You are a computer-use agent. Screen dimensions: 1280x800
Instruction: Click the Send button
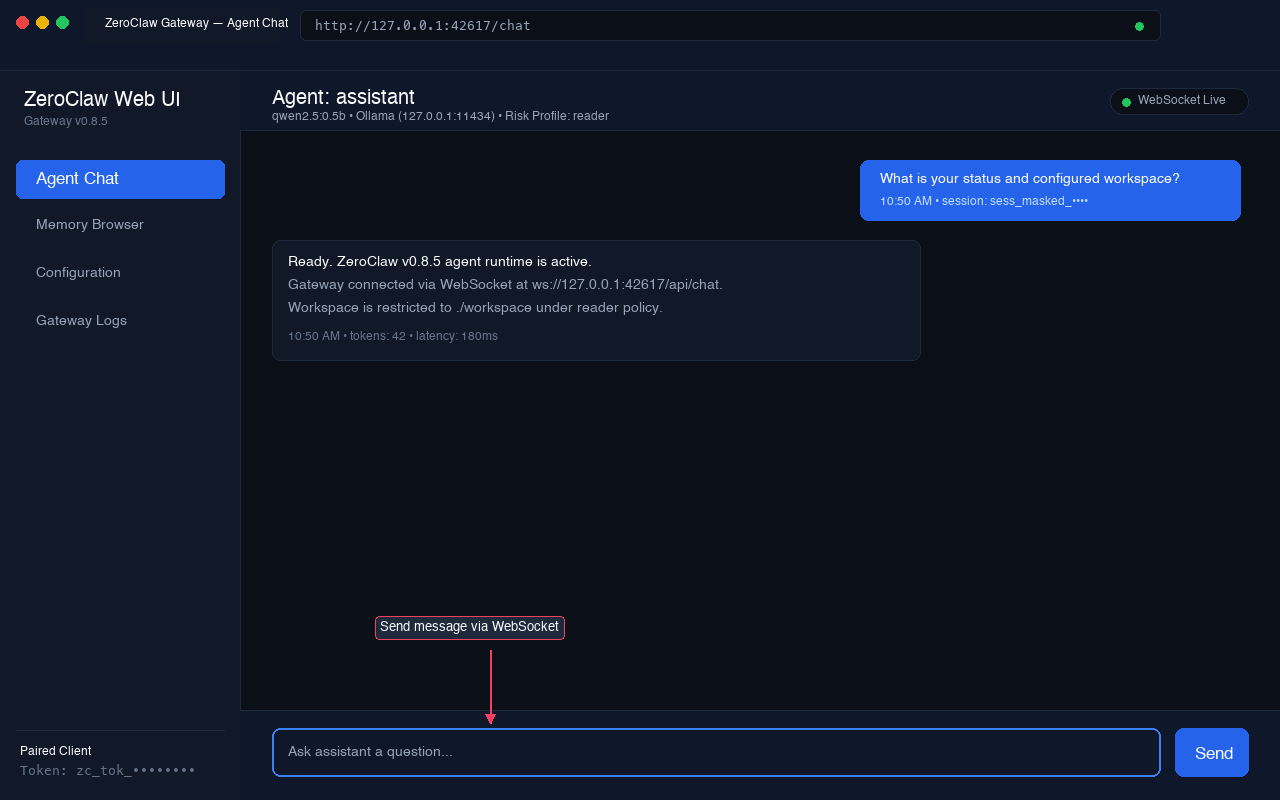(1212, 753)
